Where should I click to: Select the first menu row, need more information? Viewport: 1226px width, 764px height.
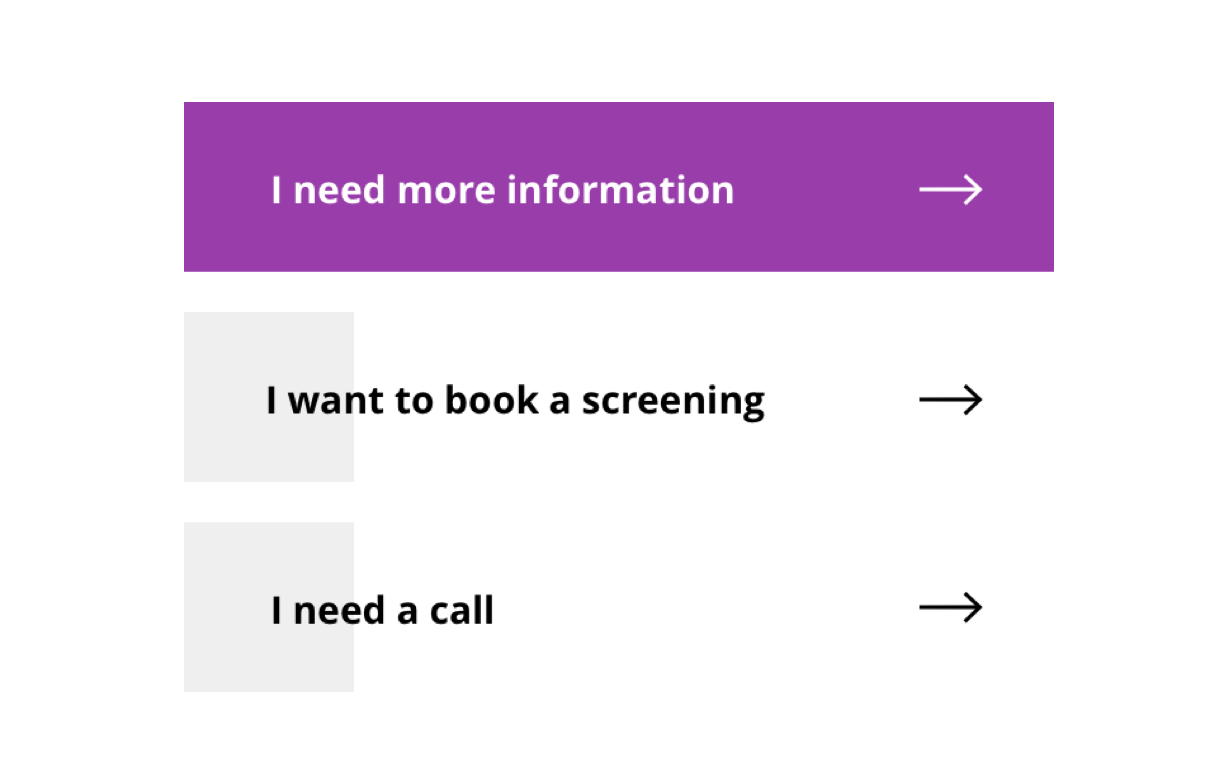619,187
